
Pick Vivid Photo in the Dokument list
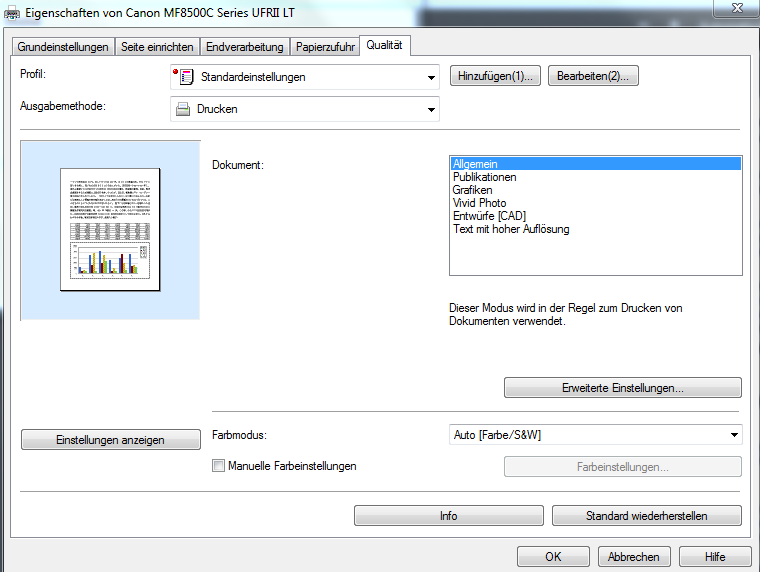coord(596,203)
